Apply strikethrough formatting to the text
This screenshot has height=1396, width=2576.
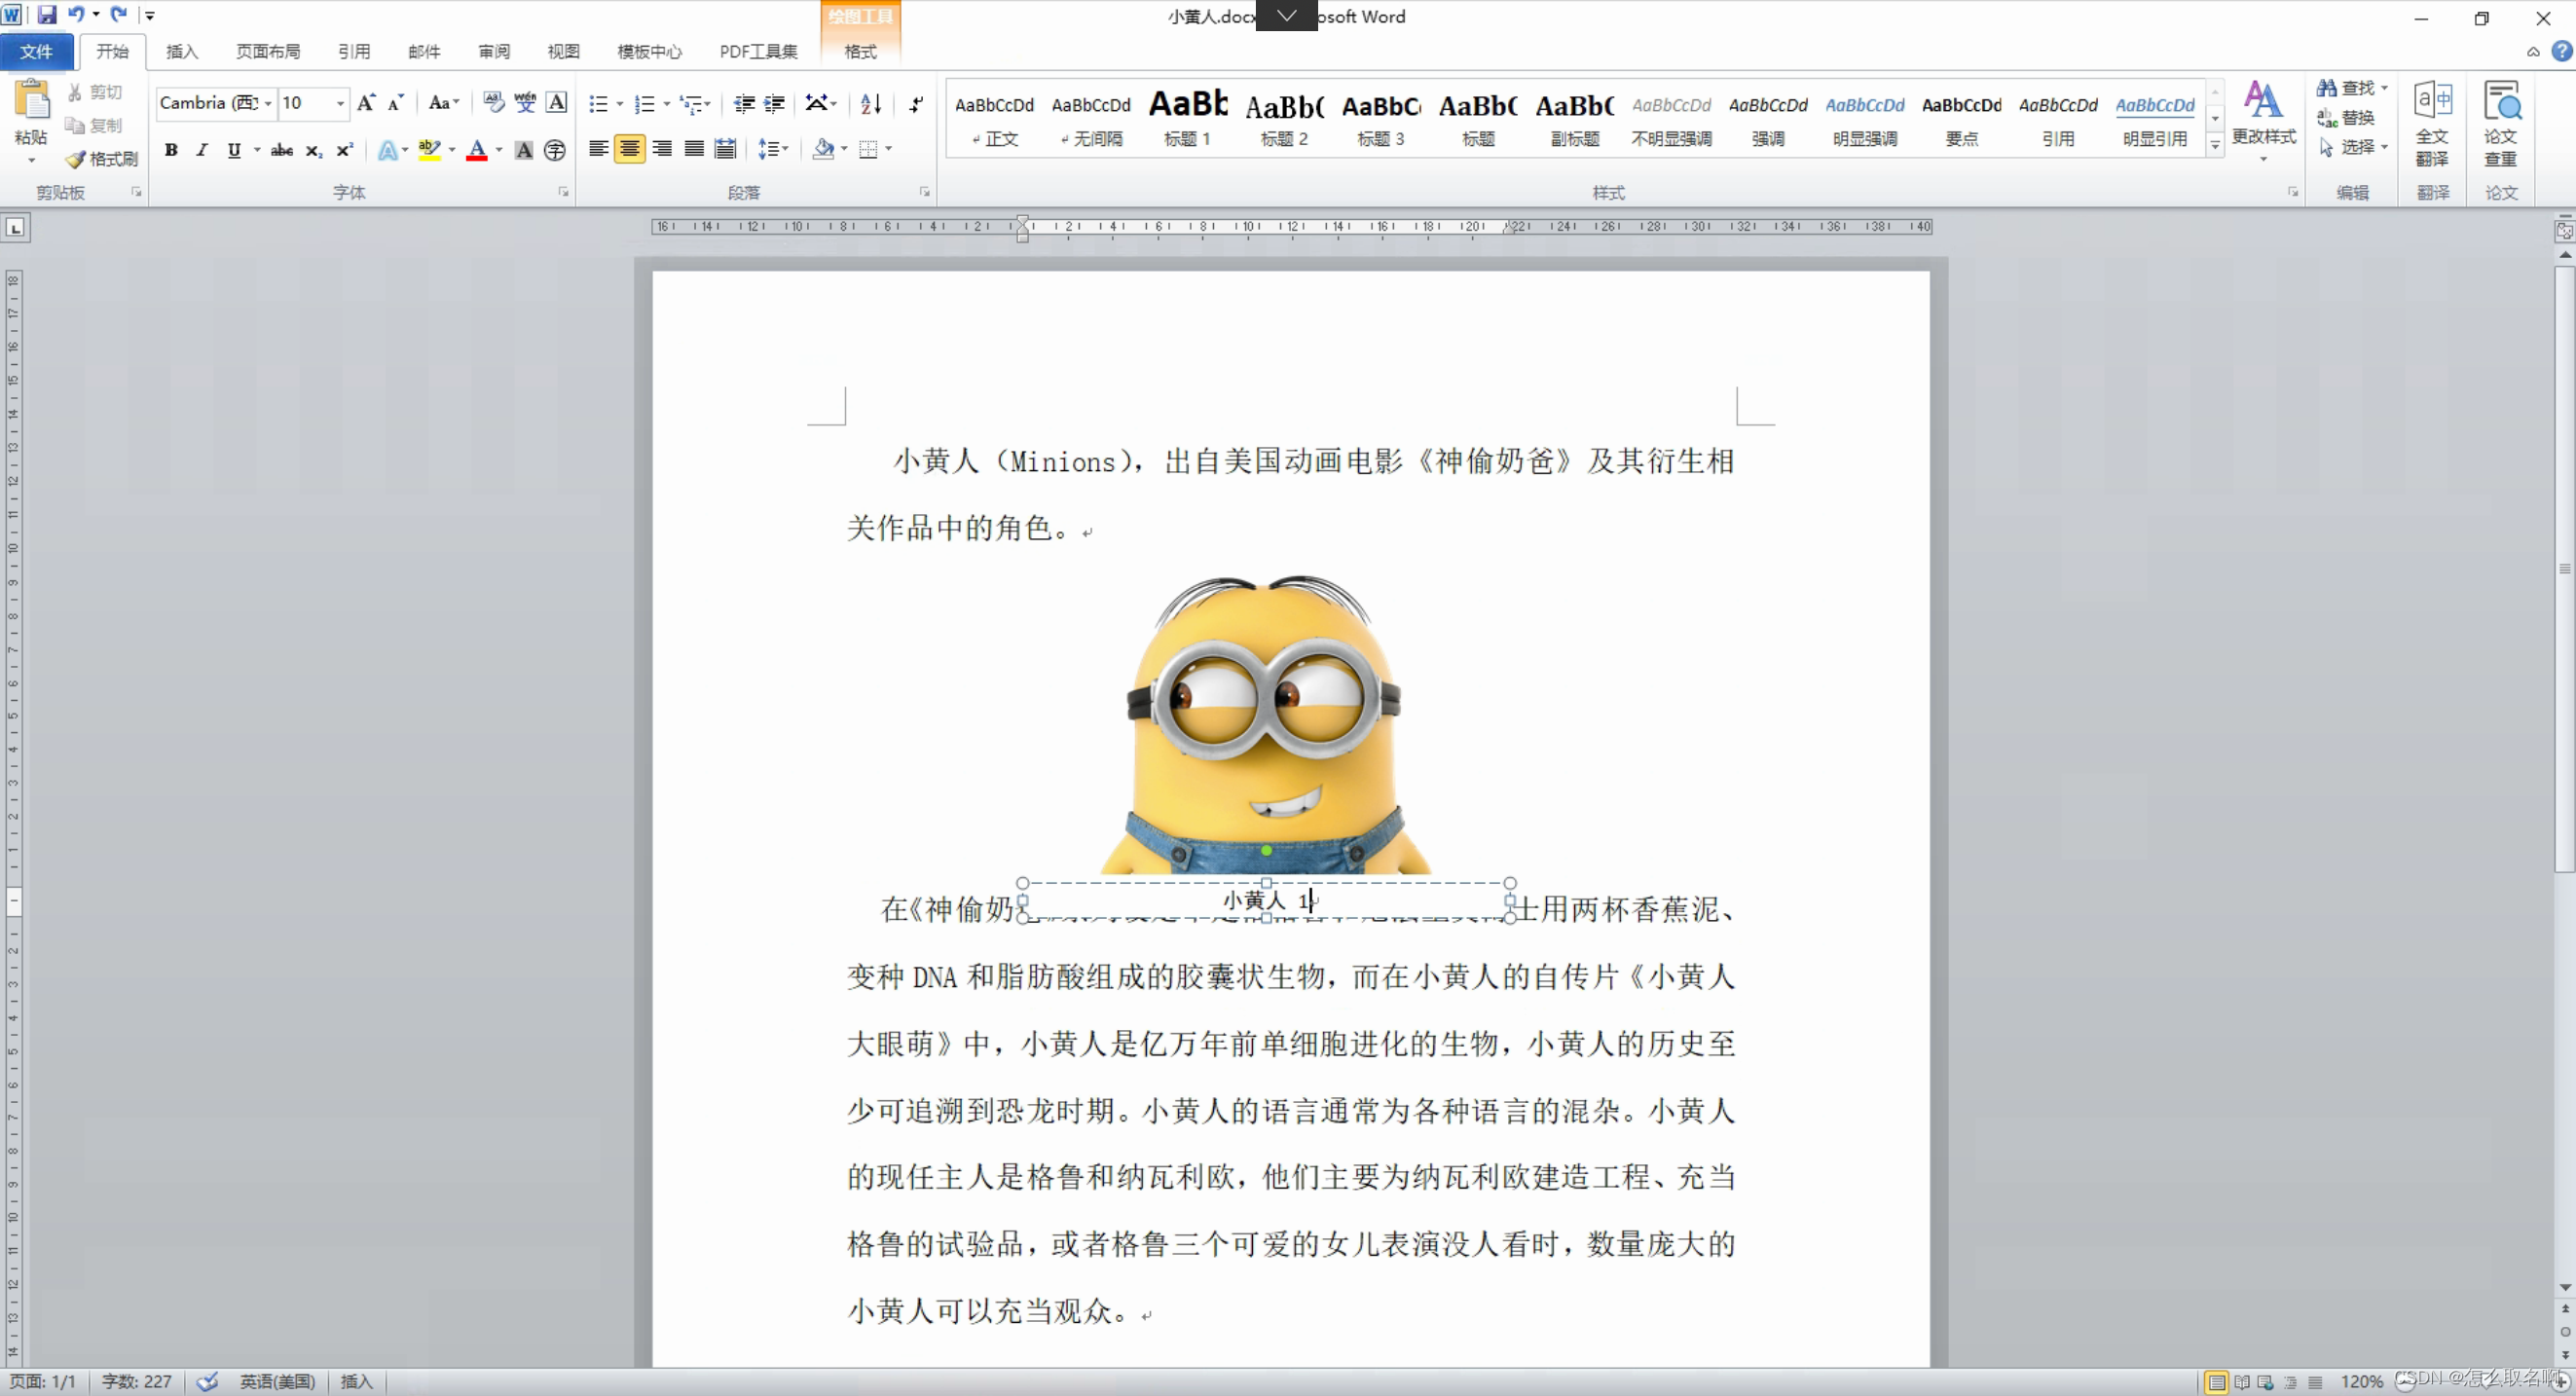(x=282, y=151)
